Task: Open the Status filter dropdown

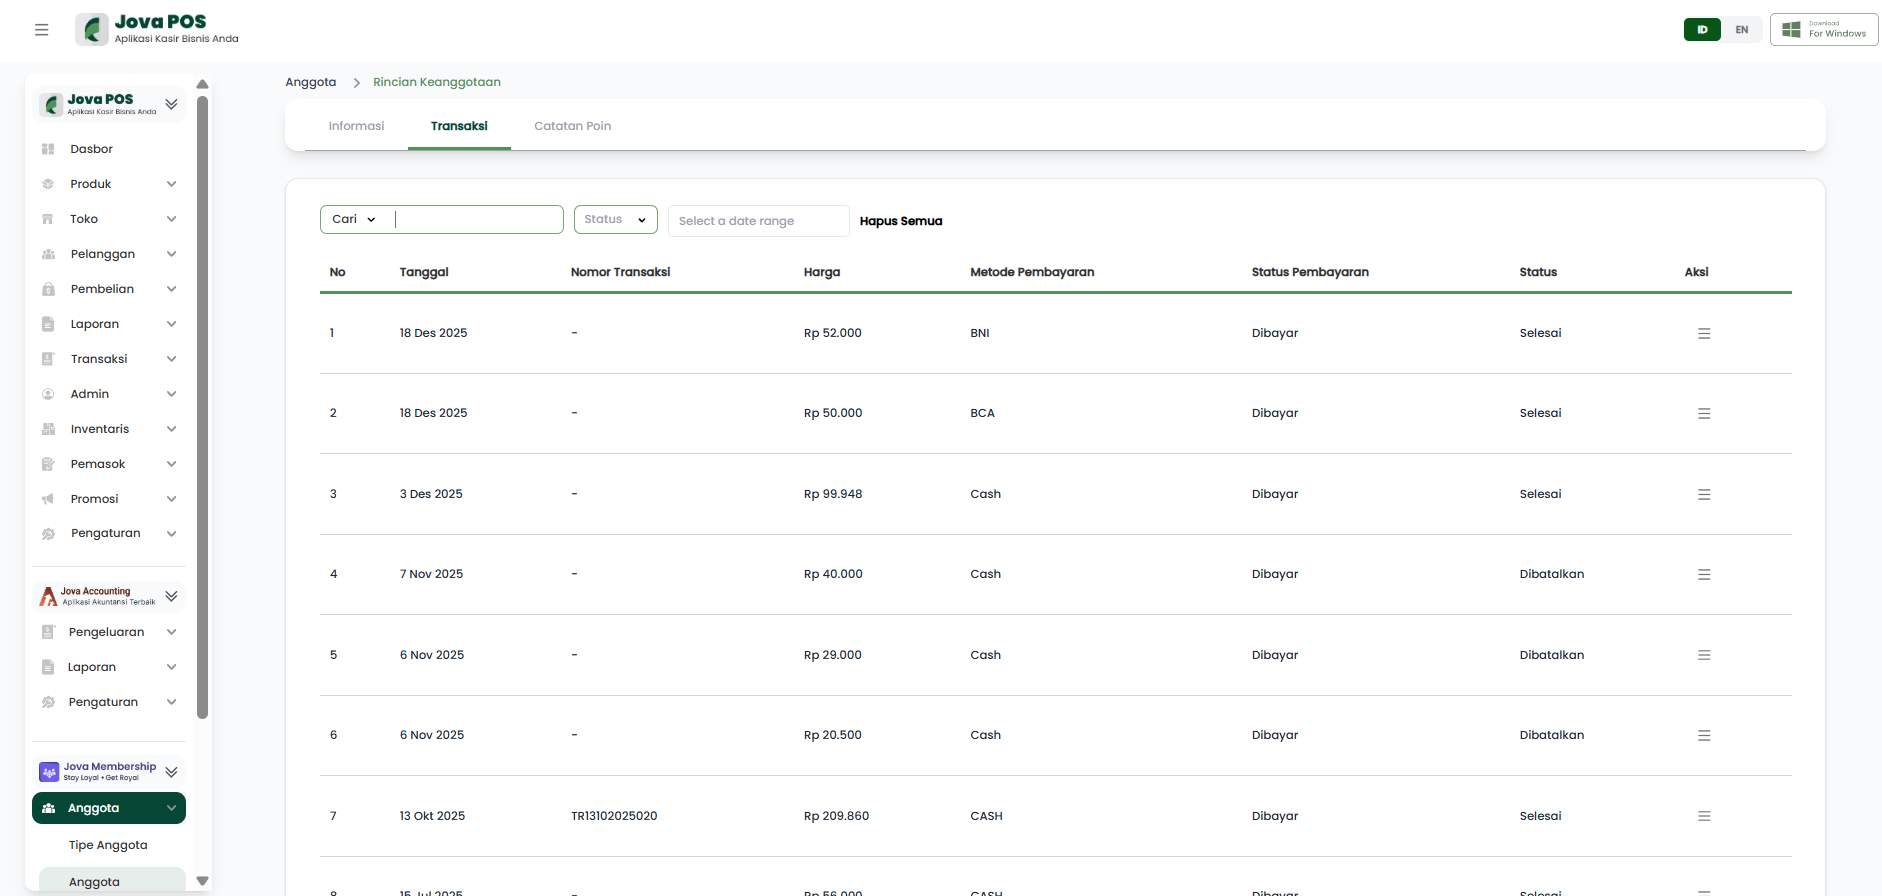Action: pos(616,219)
